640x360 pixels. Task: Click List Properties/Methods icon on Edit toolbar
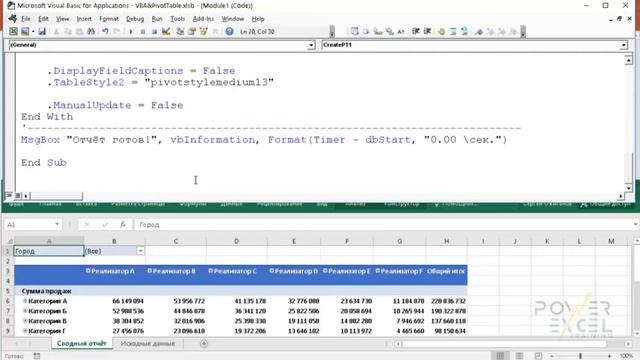click(354, 31)
